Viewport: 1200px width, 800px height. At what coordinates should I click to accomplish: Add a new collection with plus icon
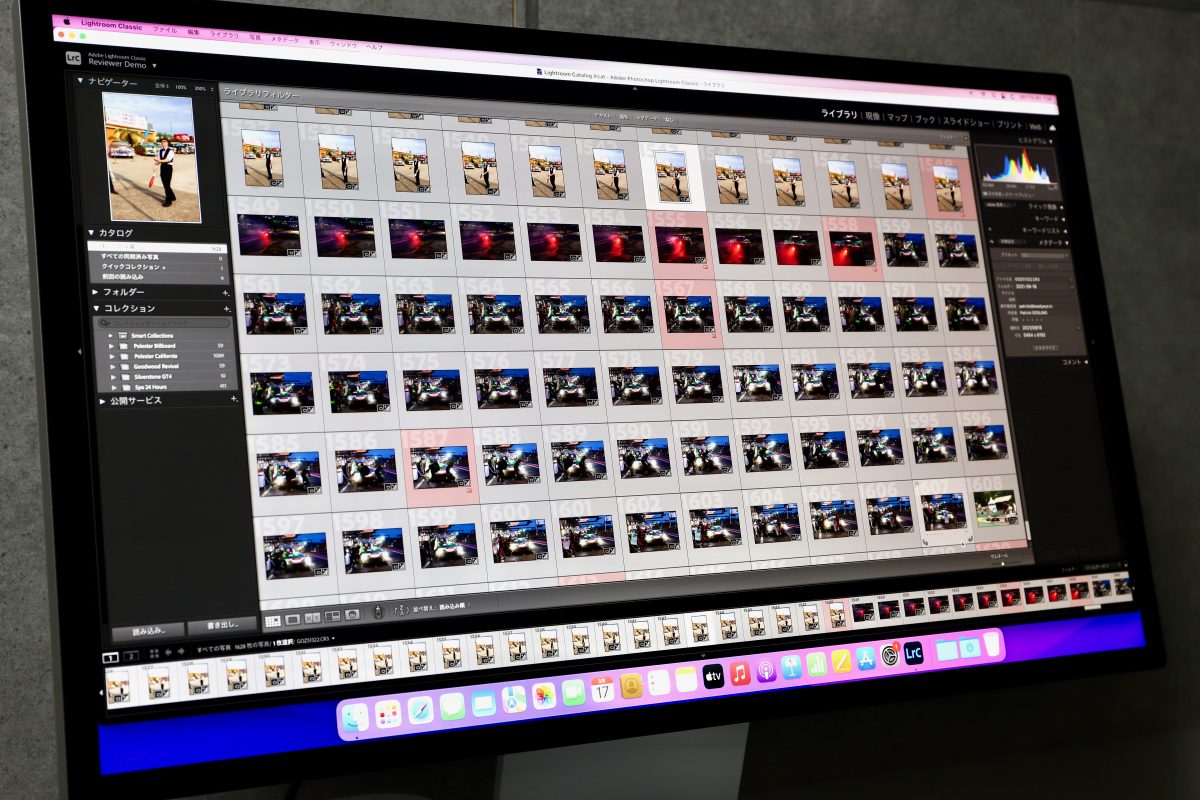pyautogui.click(x=226, y=309)
